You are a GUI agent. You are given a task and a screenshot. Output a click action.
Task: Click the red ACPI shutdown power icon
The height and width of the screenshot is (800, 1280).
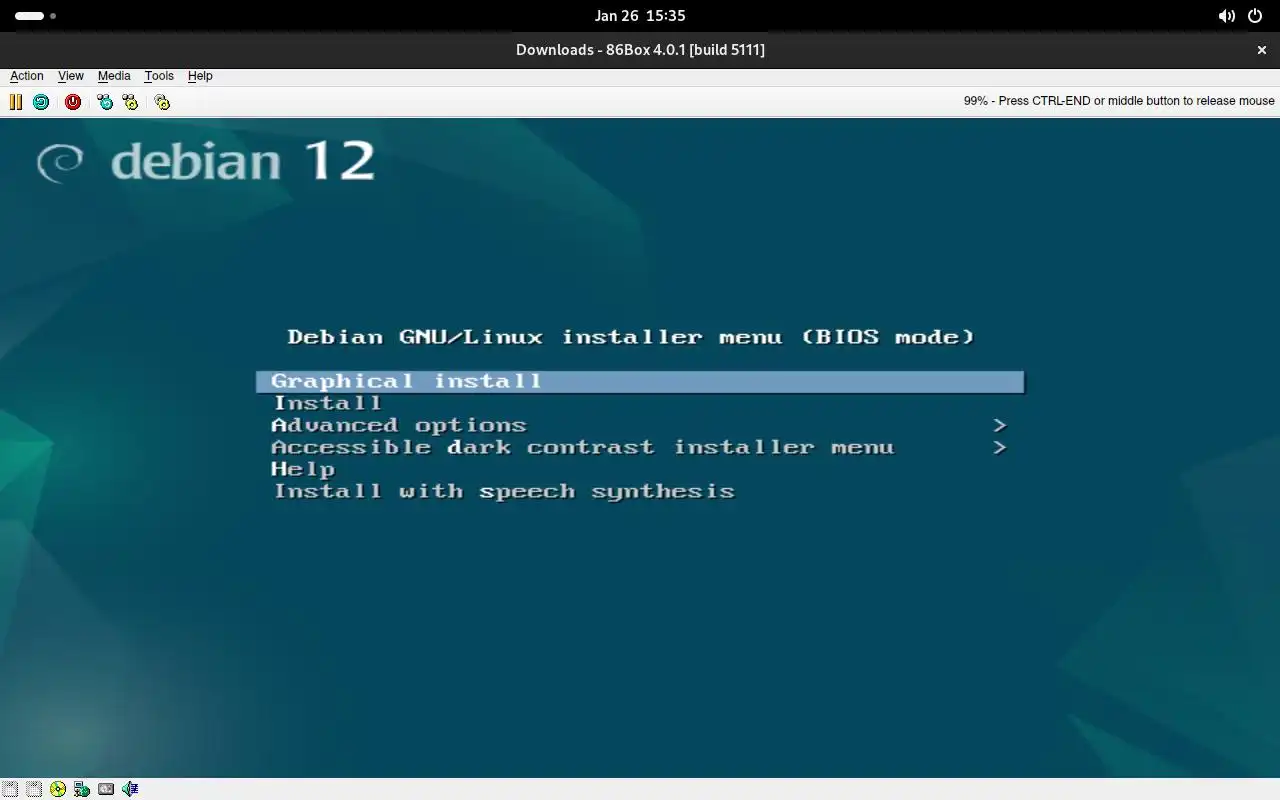point(73,102)
